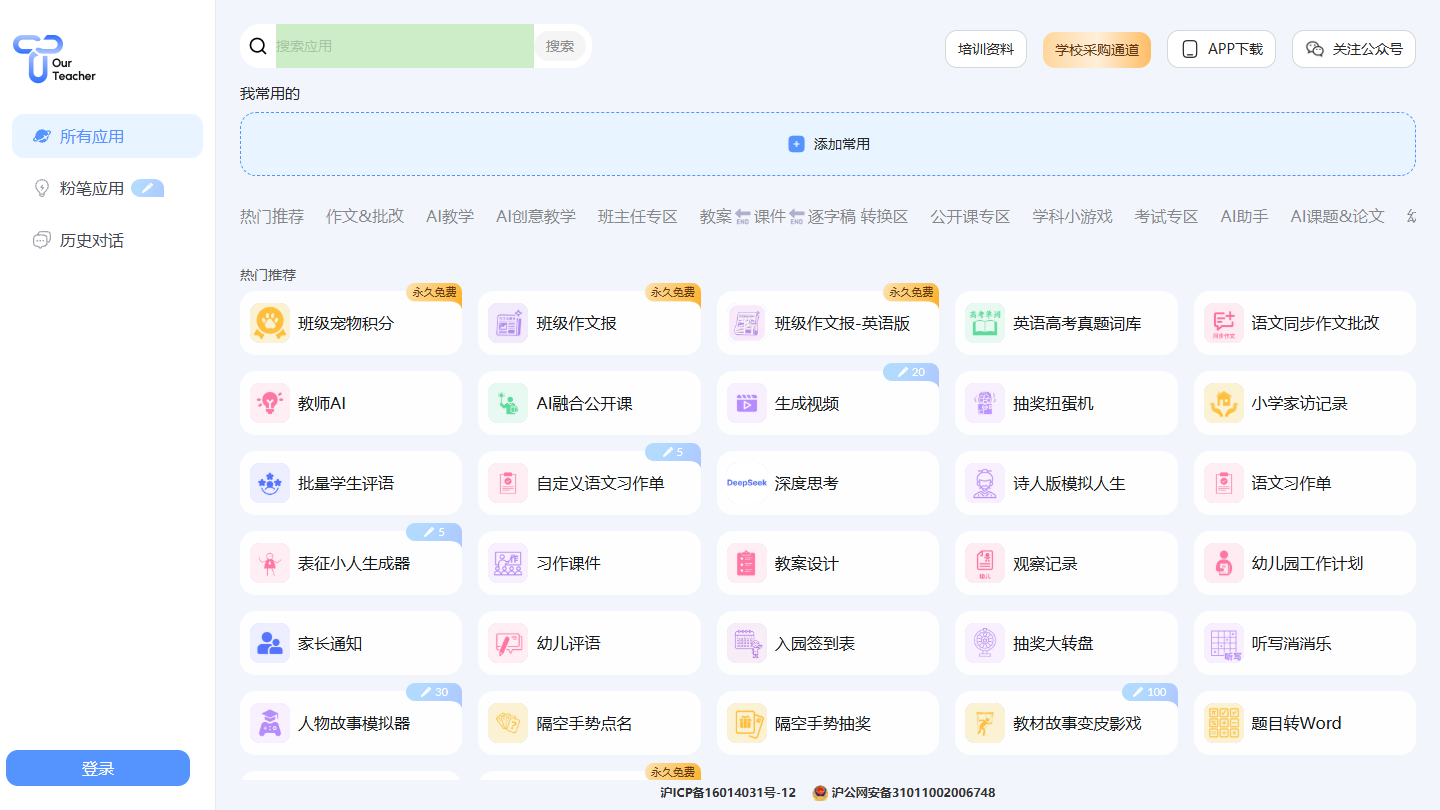Click the APP下载 button
Image resolution: width=1440 pixels, height=810 pixels.
(x=1221, y=49)
